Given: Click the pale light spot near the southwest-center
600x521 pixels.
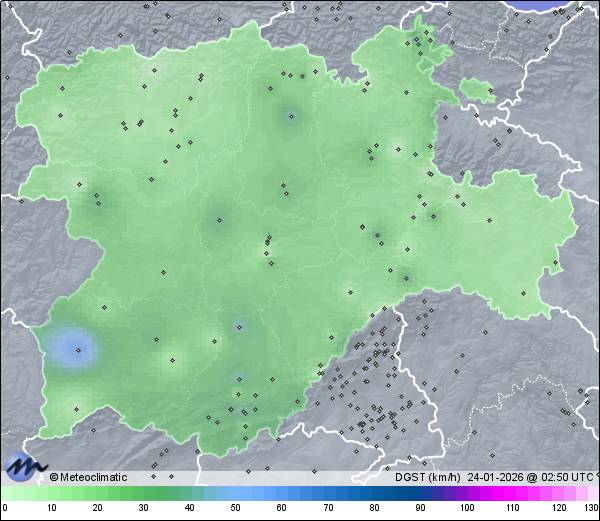Looking at the screenshot, I should click(170, 358).
